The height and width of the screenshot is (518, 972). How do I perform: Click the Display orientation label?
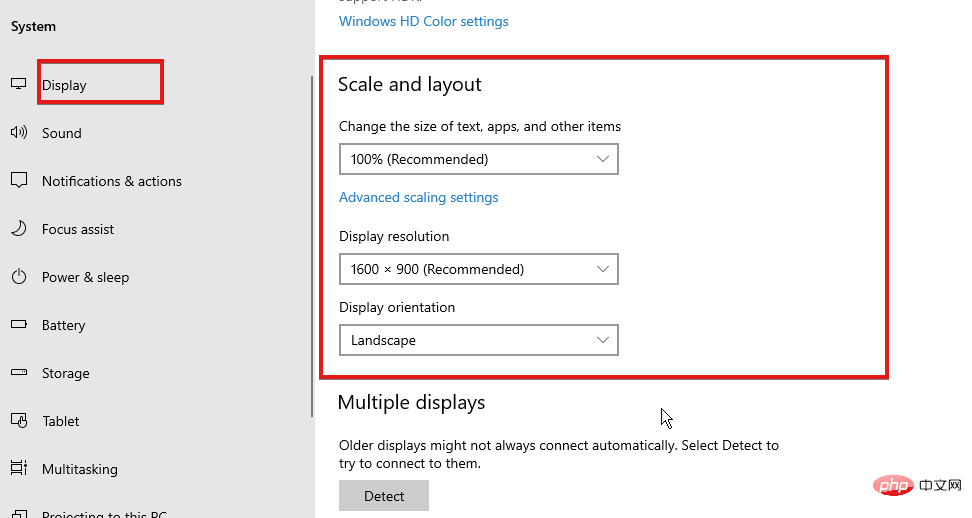[397, 307]
